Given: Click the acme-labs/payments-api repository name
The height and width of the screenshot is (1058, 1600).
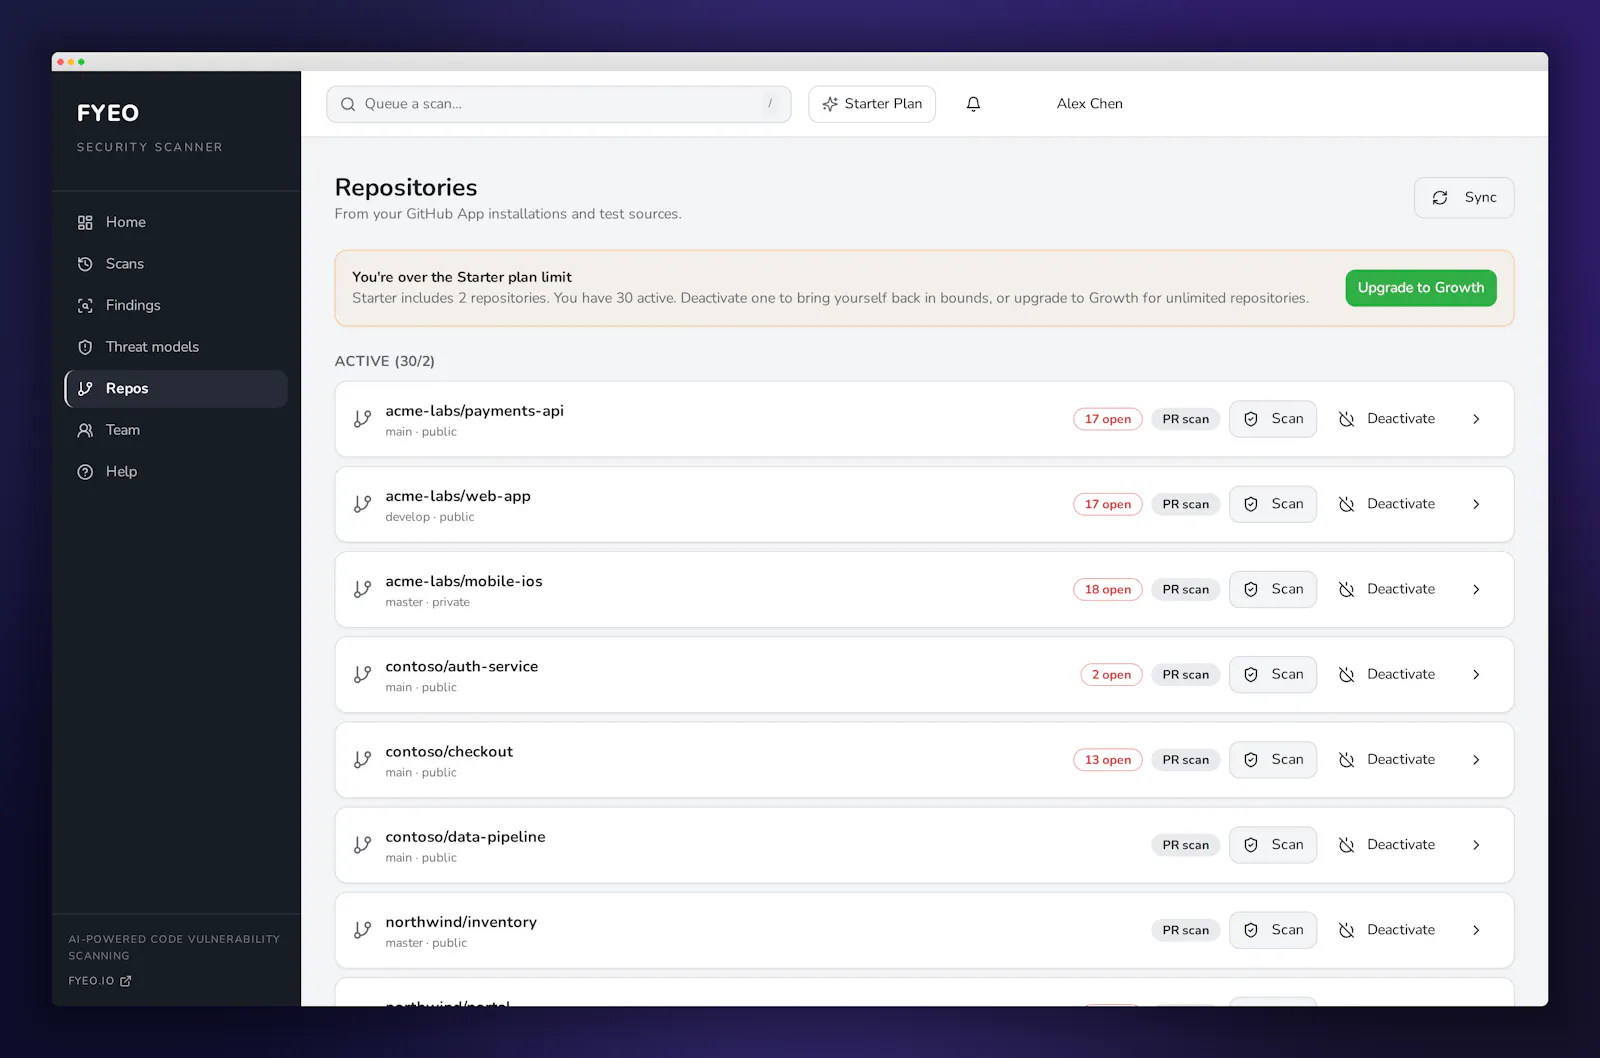Looking at the screenshot, I should coord(475,411).
